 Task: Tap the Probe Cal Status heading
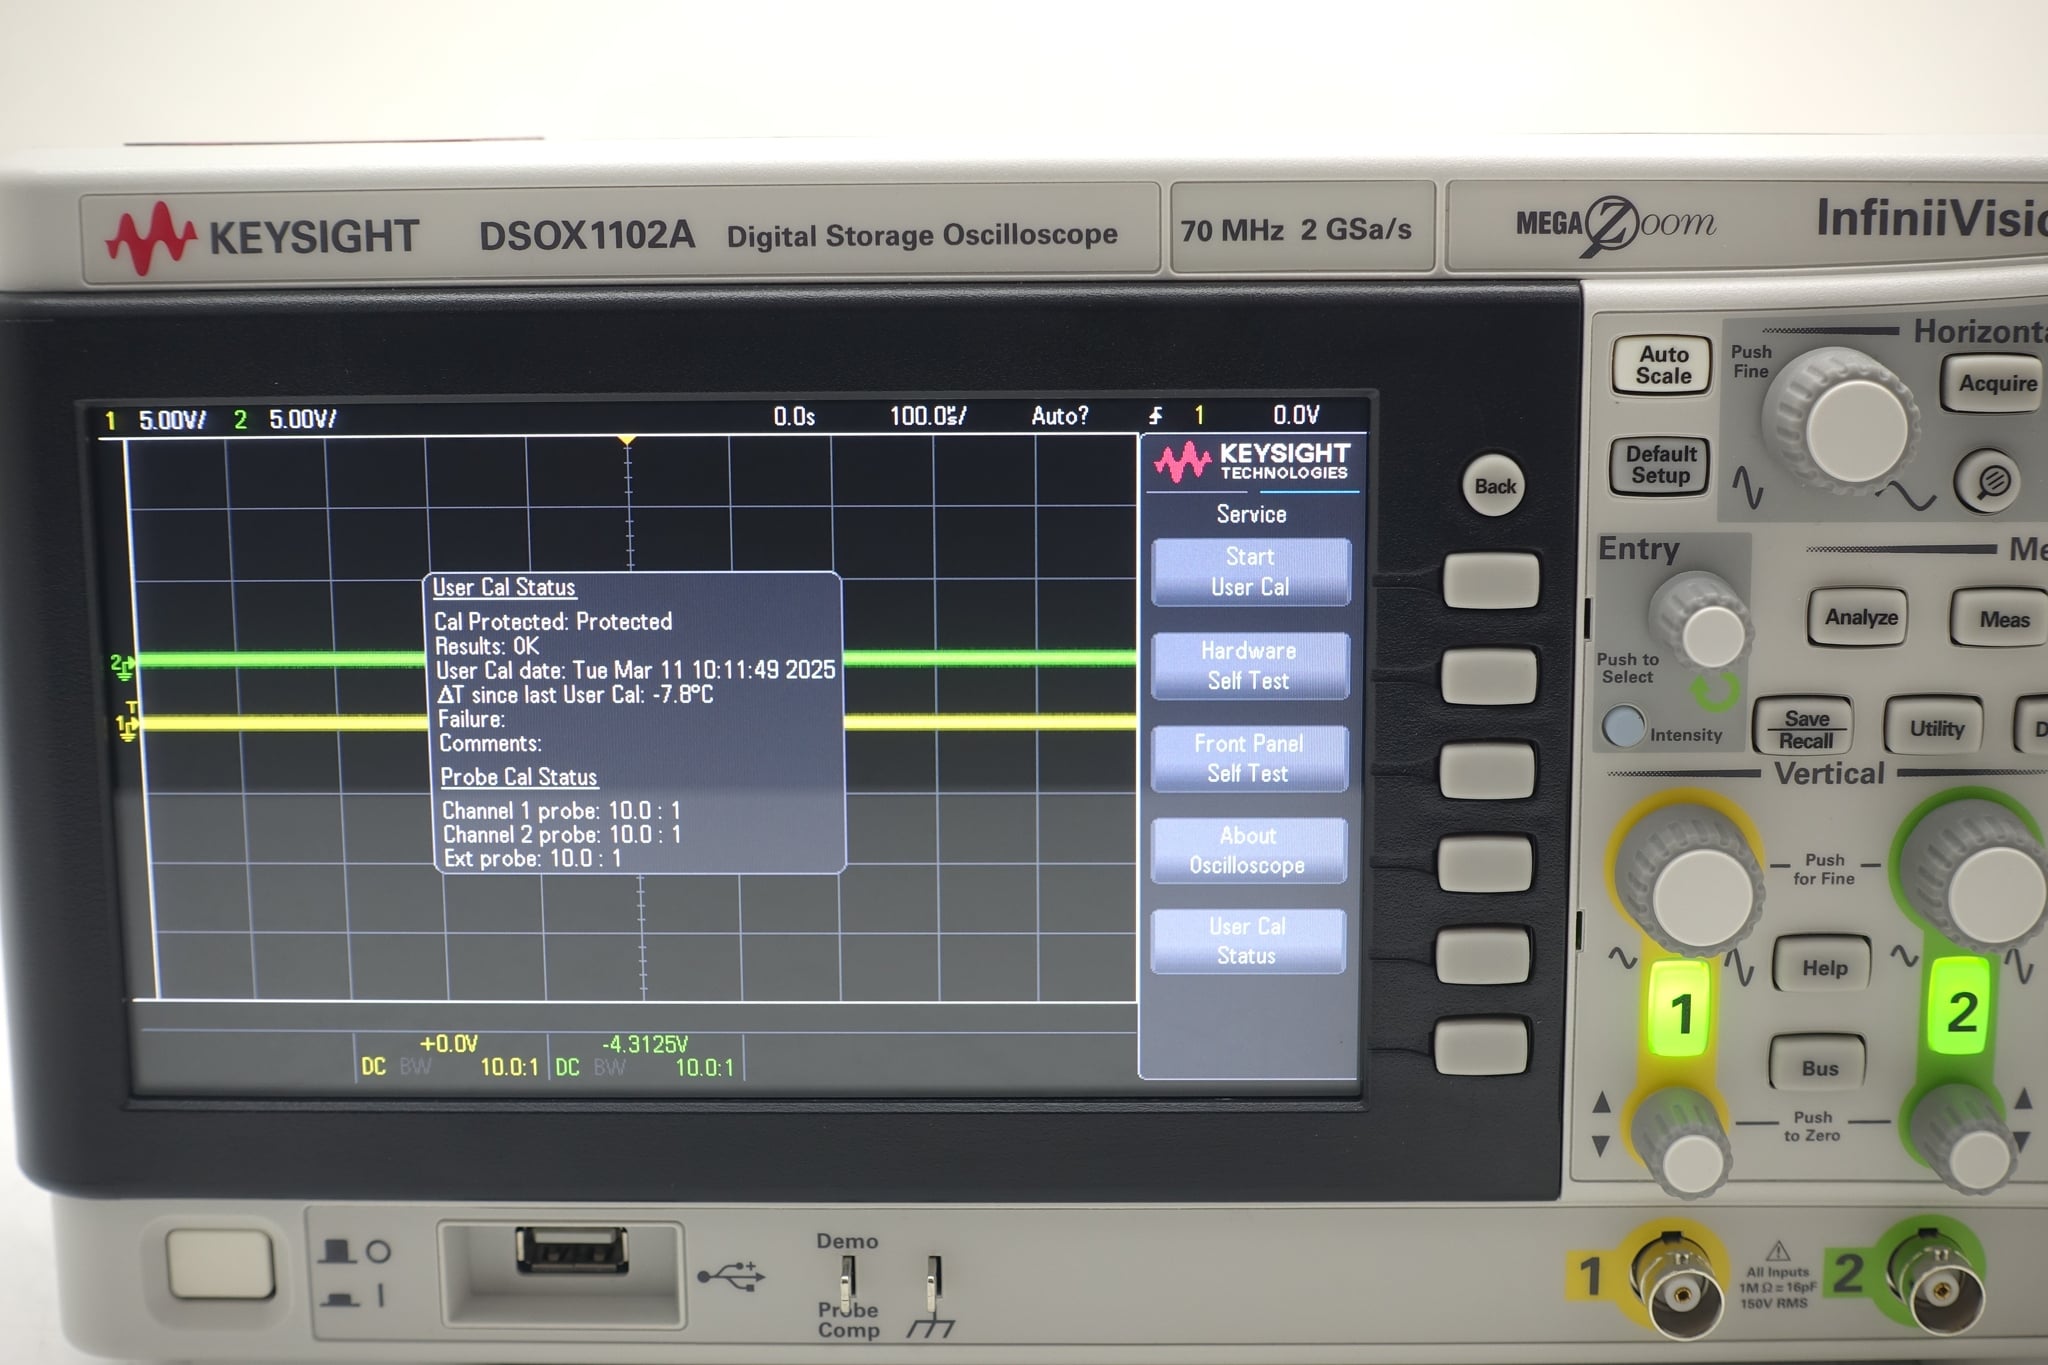518,777
